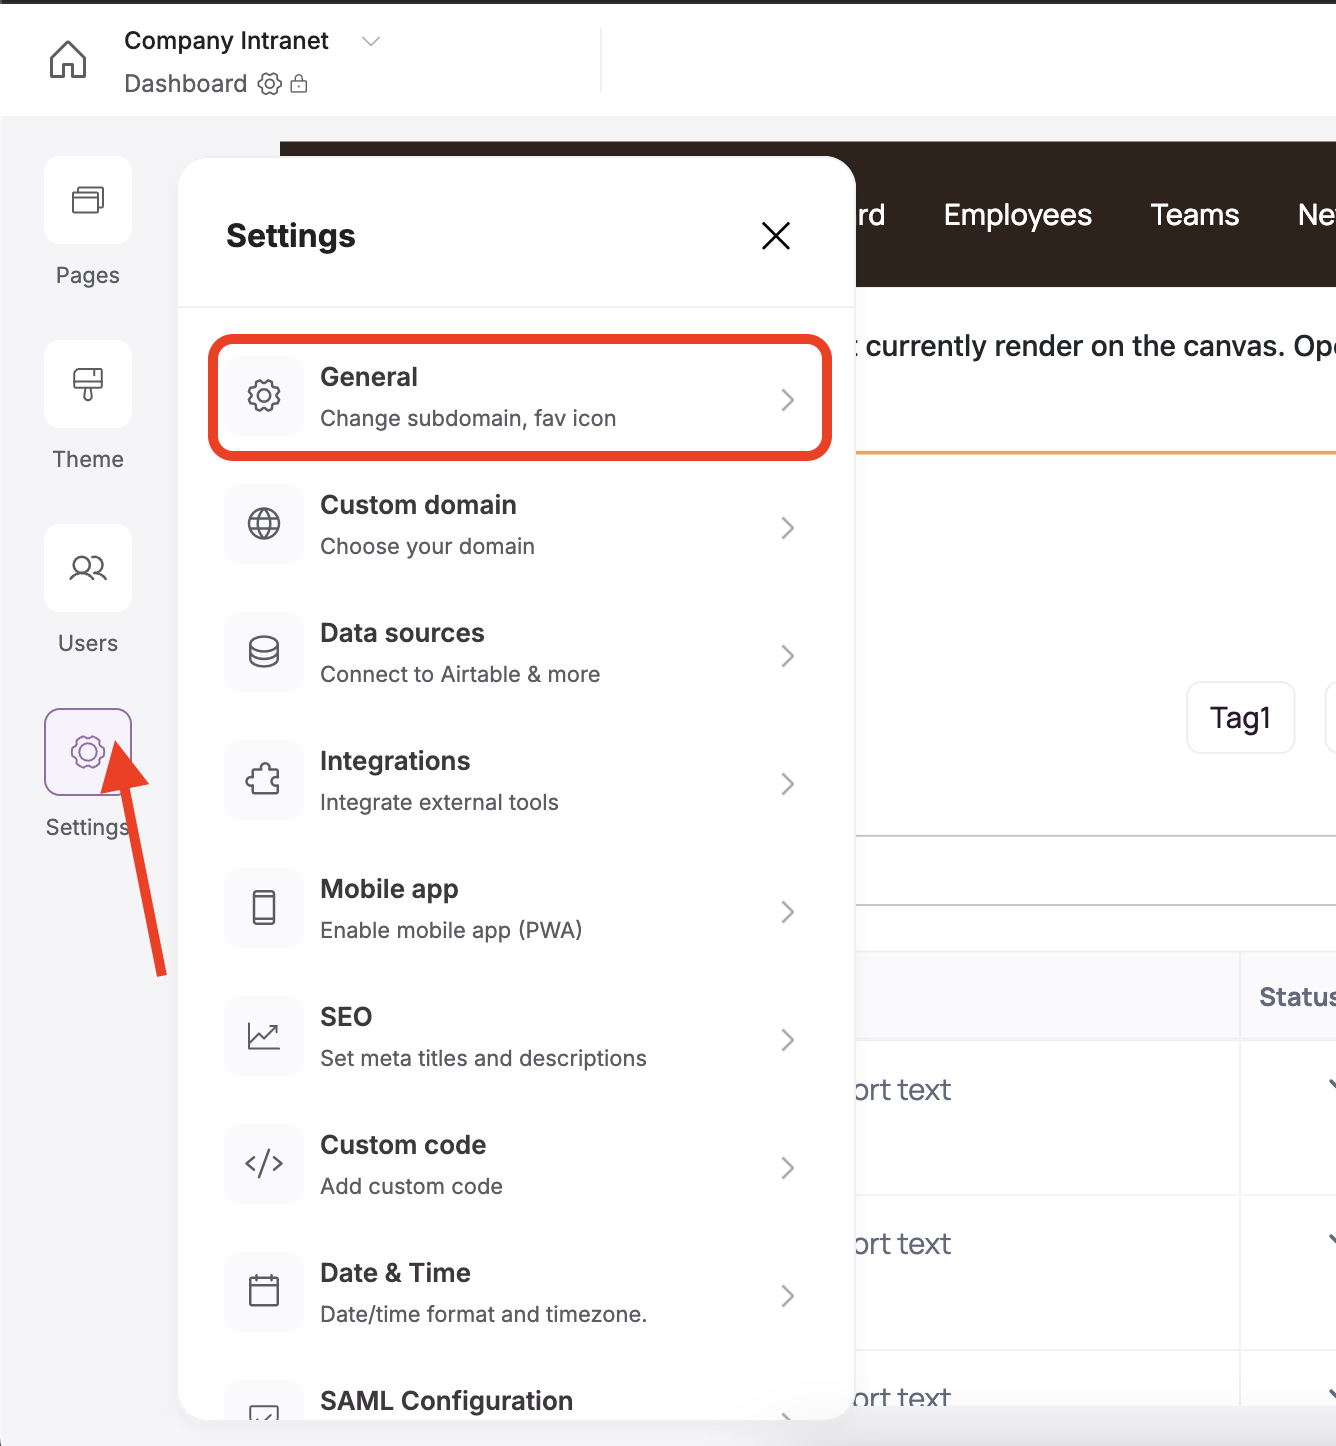Click 'Set meta titles and descriptions' text
This screenshot has width=1336, height=1446.
tap(483, 1058)
